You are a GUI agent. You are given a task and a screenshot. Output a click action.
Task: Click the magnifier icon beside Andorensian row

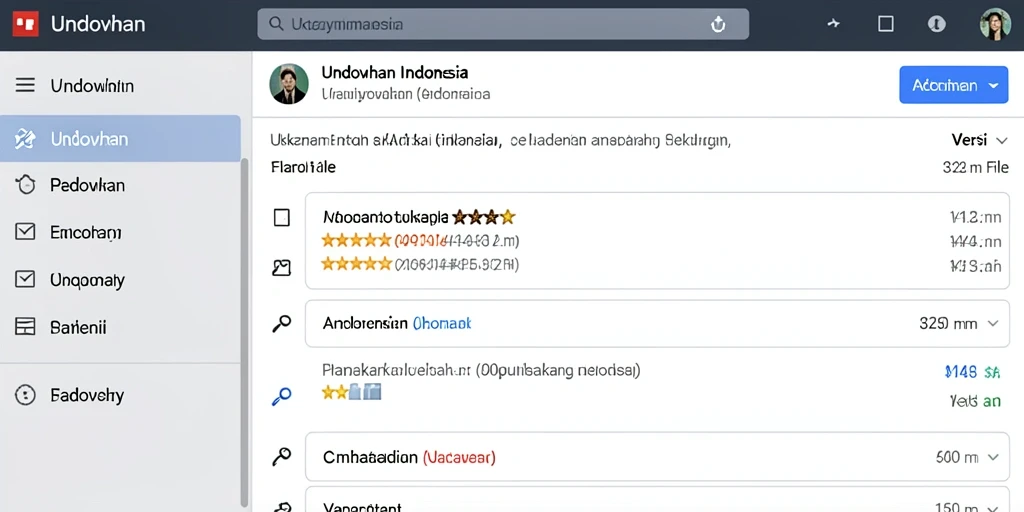point(281,323)
